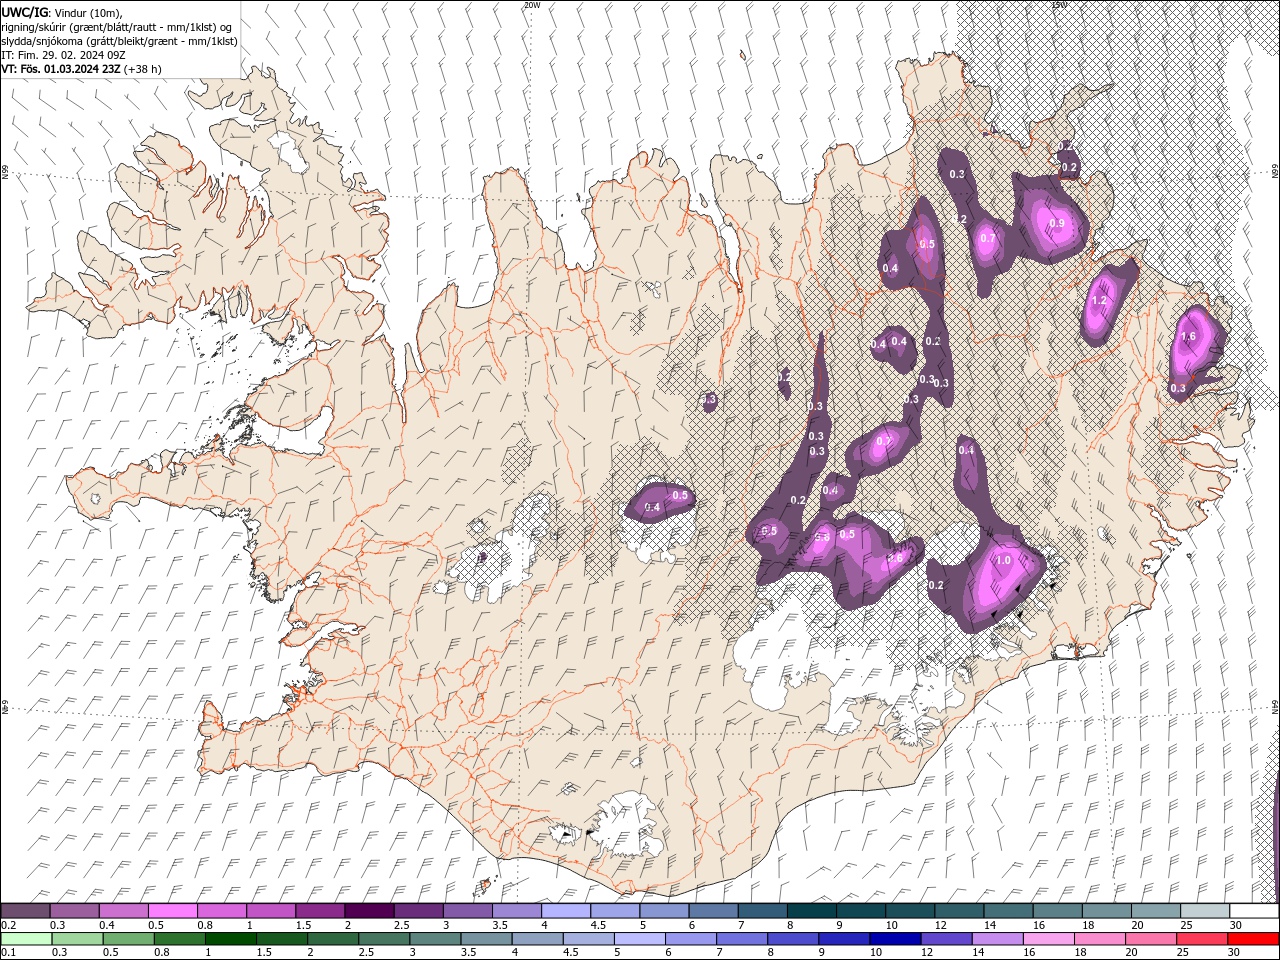The image size is (1280, 960).
Task: Click the '(+38 h)' forecast offset text
Action: 143,69
